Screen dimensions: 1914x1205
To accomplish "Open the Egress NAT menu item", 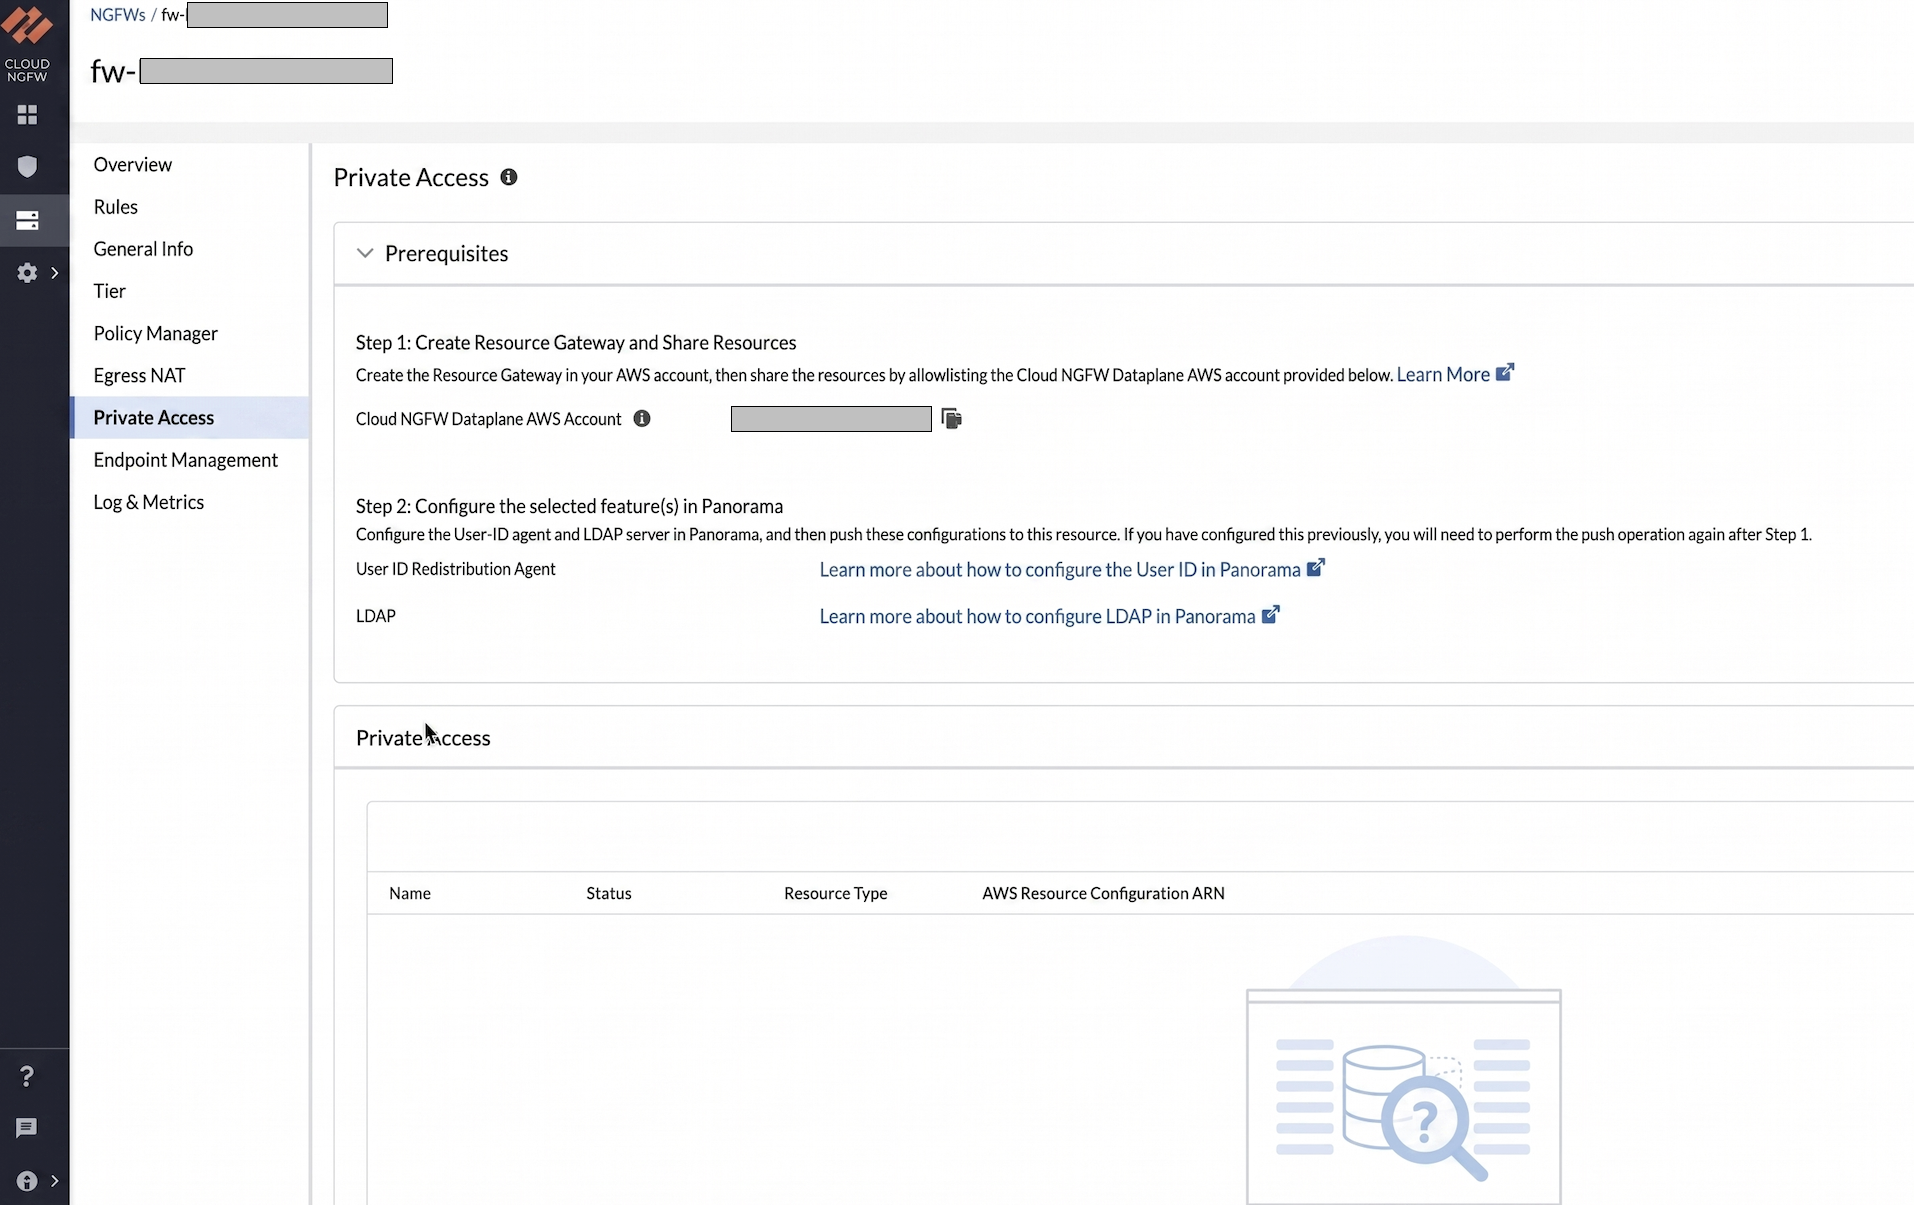I will [139, 375].
